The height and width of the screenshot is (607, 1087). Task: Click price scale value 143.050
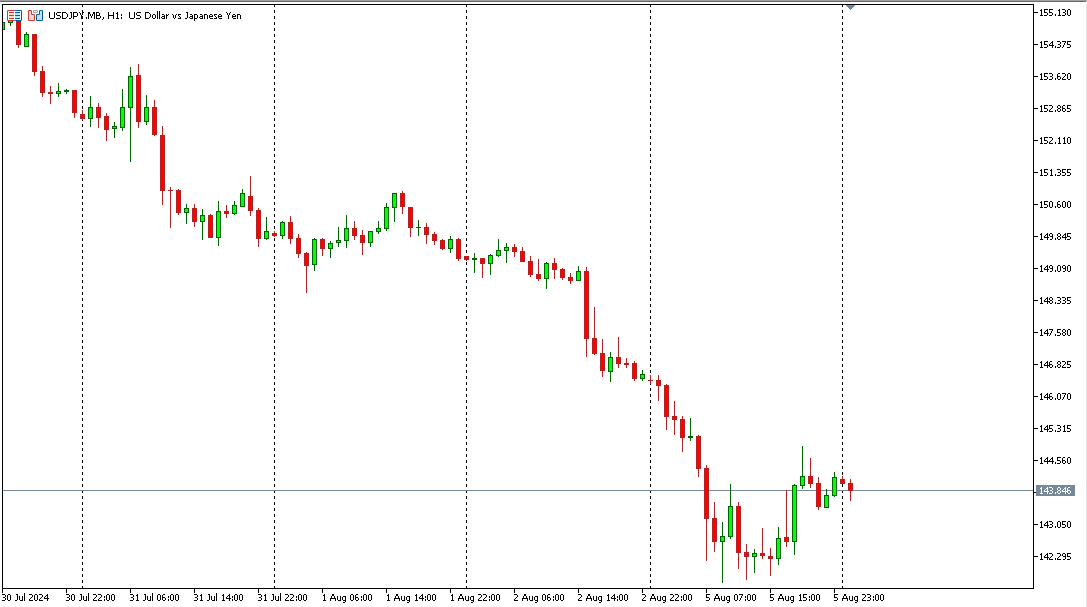(x=1055, y=525)
